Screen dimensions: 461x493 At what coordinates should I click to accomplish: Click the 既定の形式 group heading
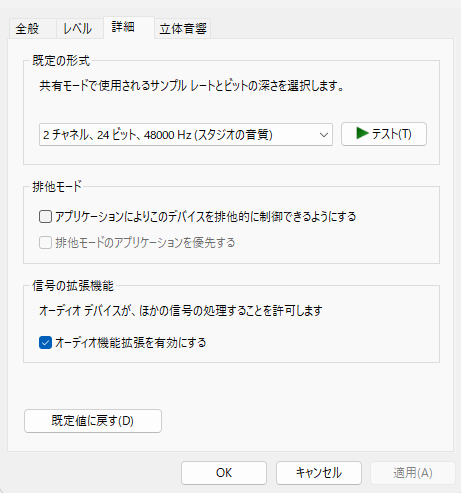point(61,61)
